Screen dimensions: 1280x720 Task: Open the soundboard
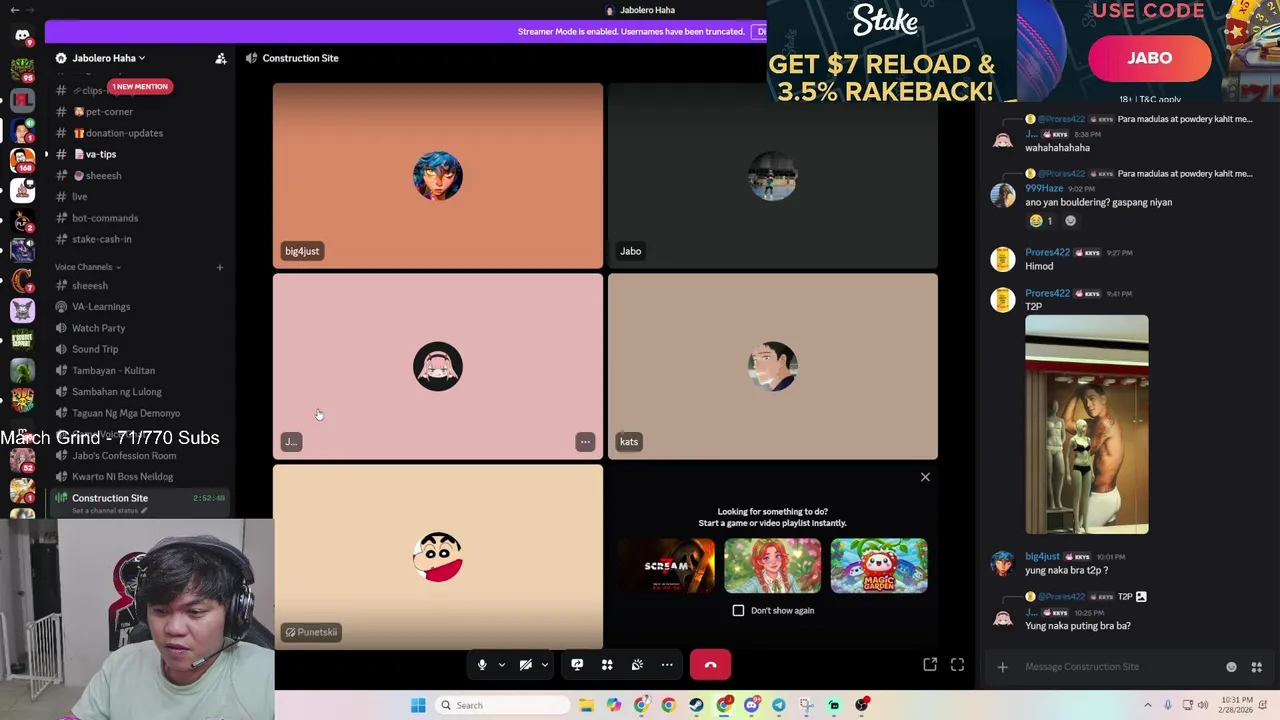coord(637,665)
